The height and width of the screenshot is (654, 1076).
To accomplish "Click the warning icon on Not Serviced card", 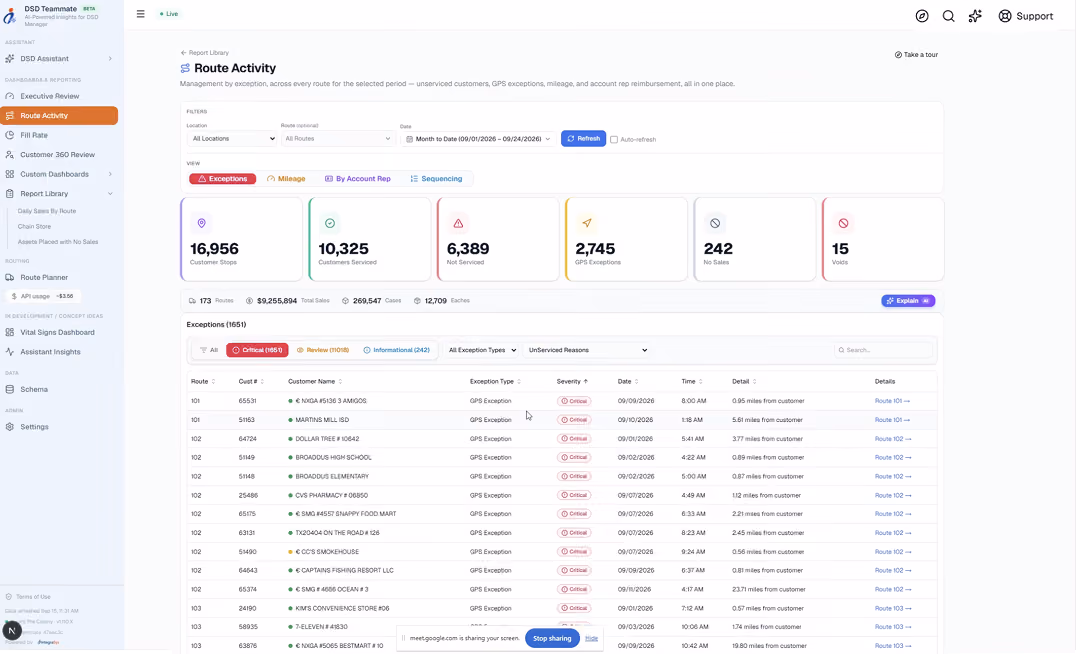I will [458, 223].
